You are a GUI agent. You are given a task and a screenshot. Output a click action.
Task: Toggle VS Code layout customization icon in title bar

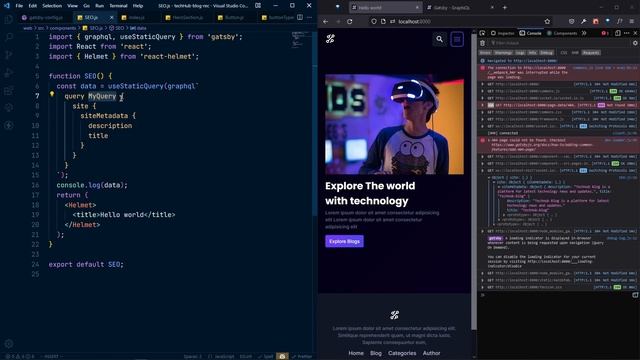[x=258, y=6]
